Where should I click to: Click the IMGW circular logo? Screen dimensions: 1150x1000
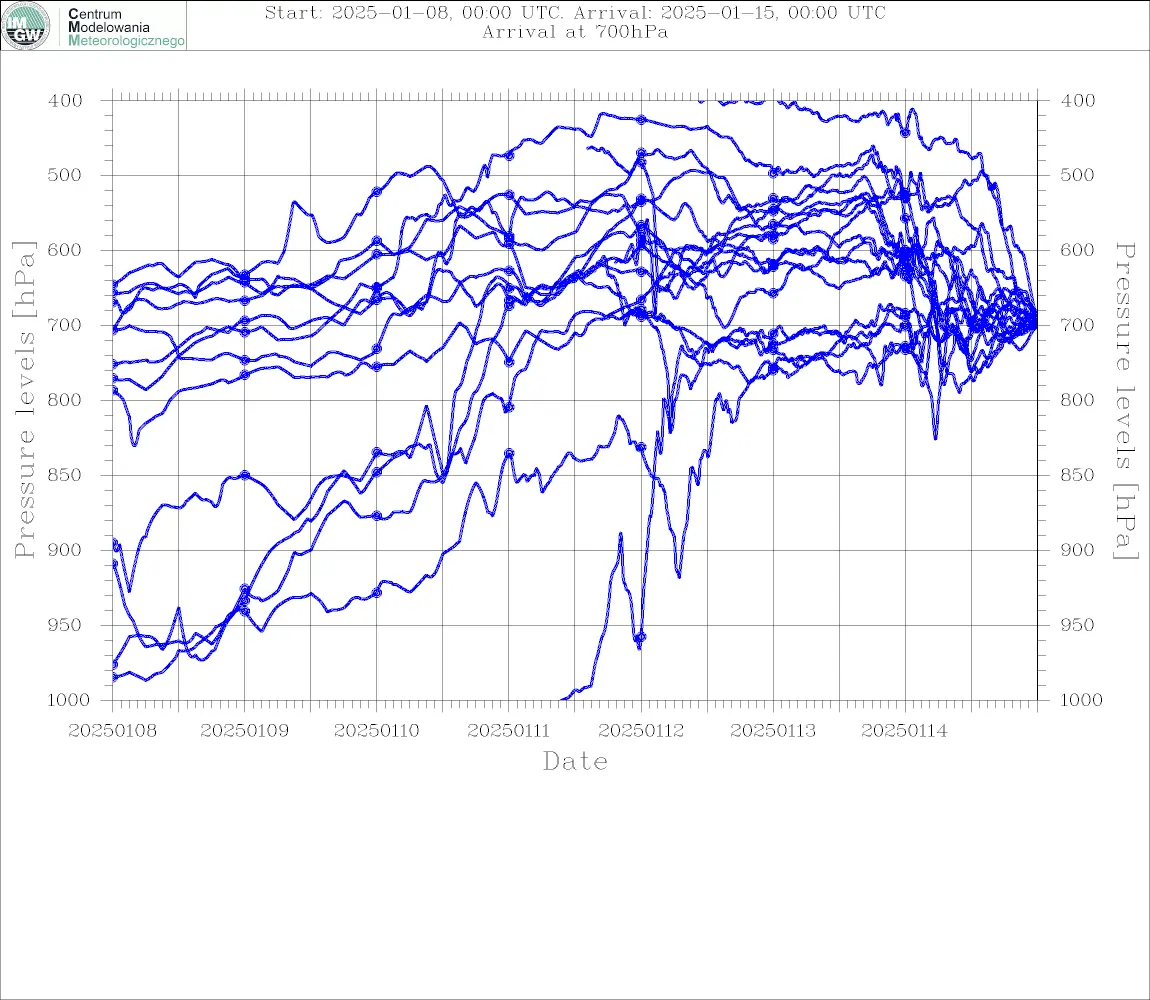tap(26, 26)
